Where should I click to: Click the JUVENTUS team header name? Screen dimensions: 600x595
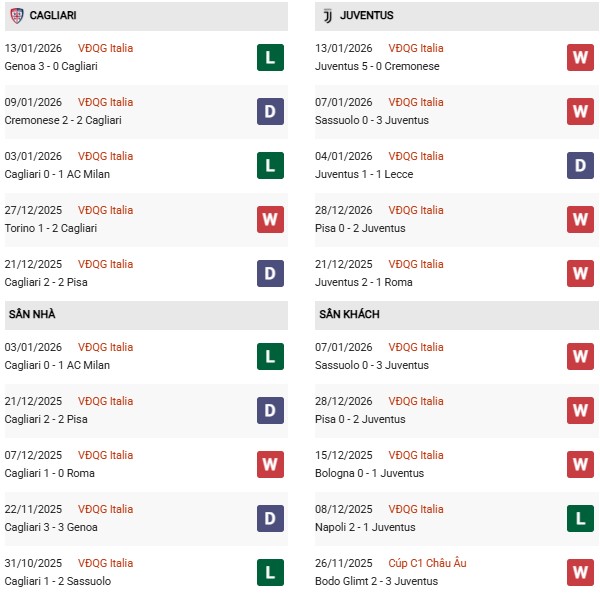367,16
